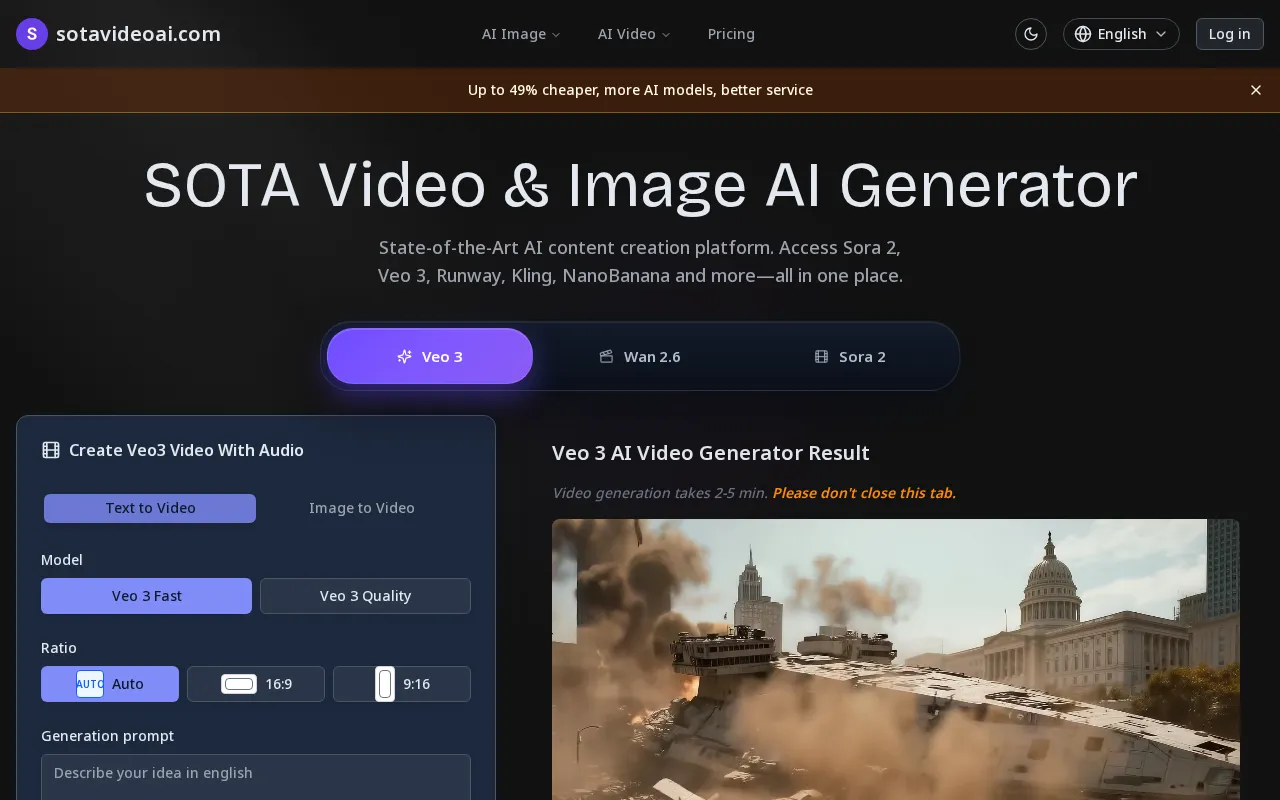Select the 16:9 aspect ratio option
1280x800 pixels.
tap(256, 684)
